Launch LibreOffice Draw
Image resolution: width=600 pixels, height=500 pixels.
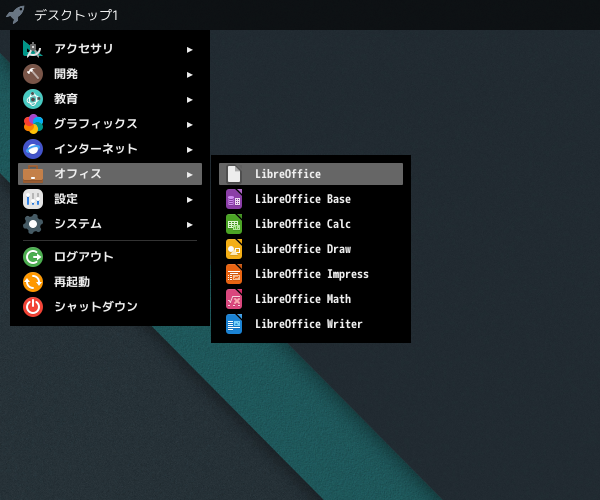(311, 249)
